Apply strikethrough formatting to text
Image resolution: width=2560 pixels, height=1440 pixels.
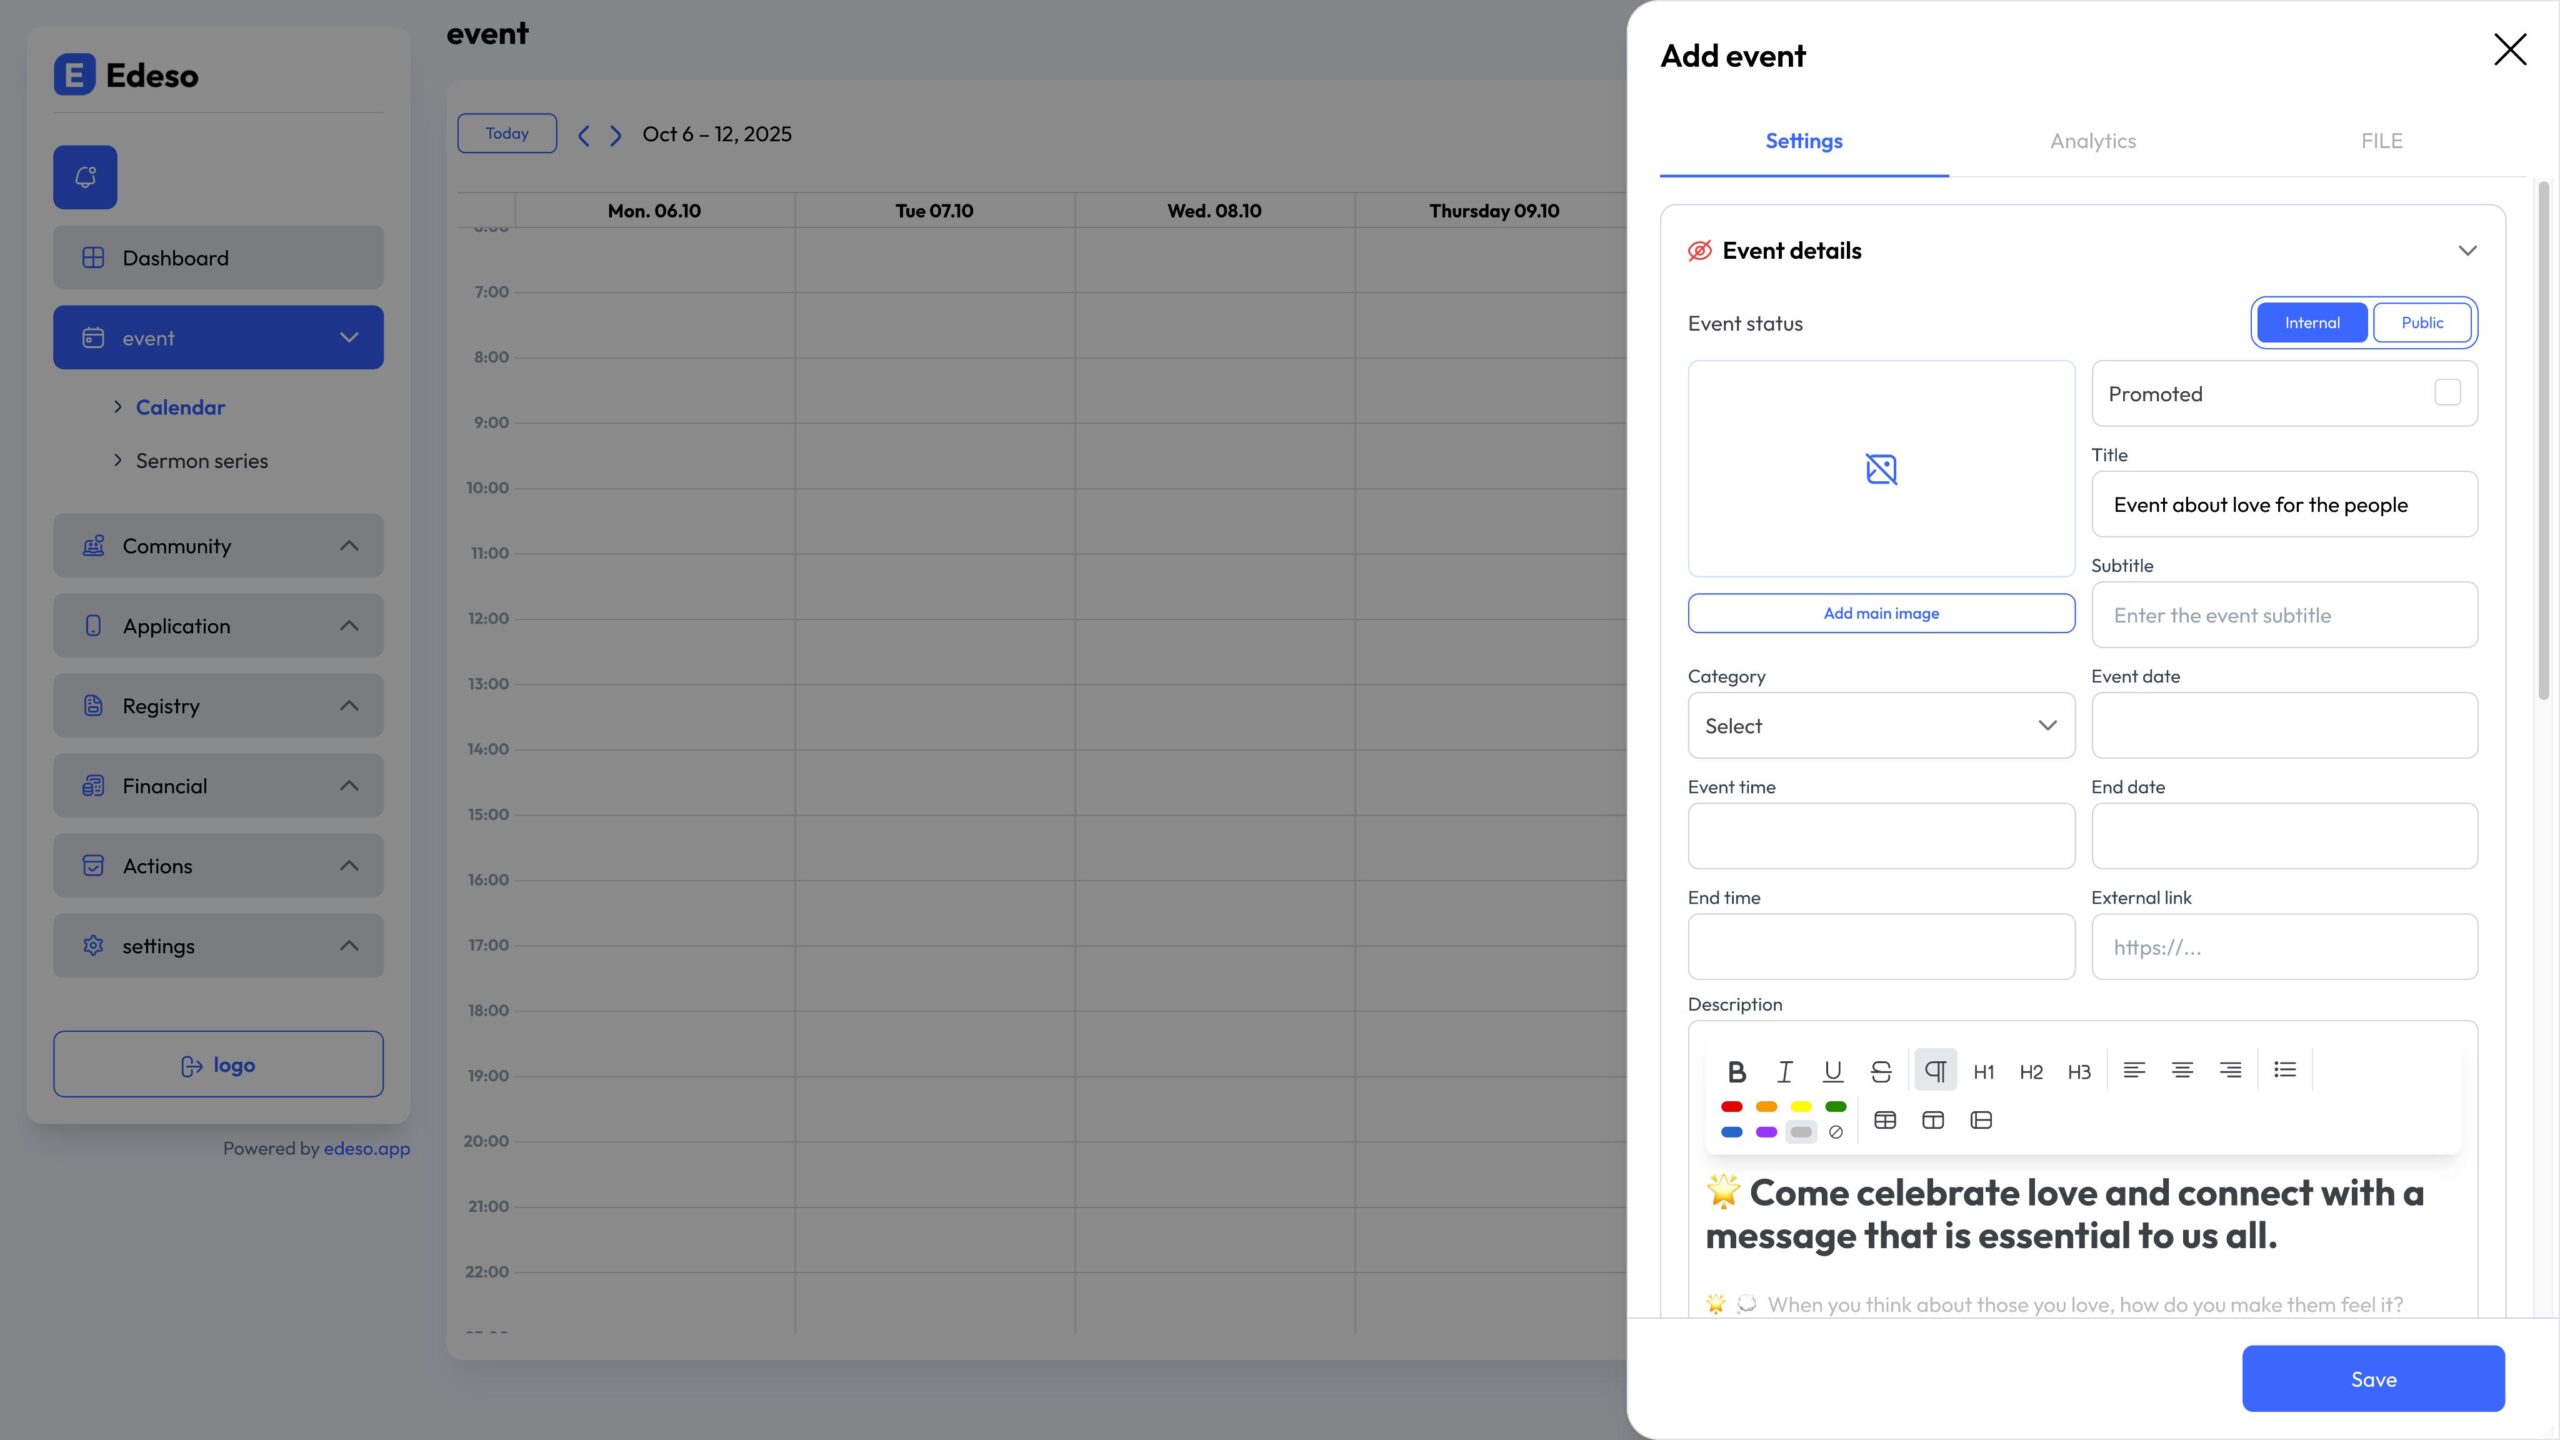[1880, 1071]
